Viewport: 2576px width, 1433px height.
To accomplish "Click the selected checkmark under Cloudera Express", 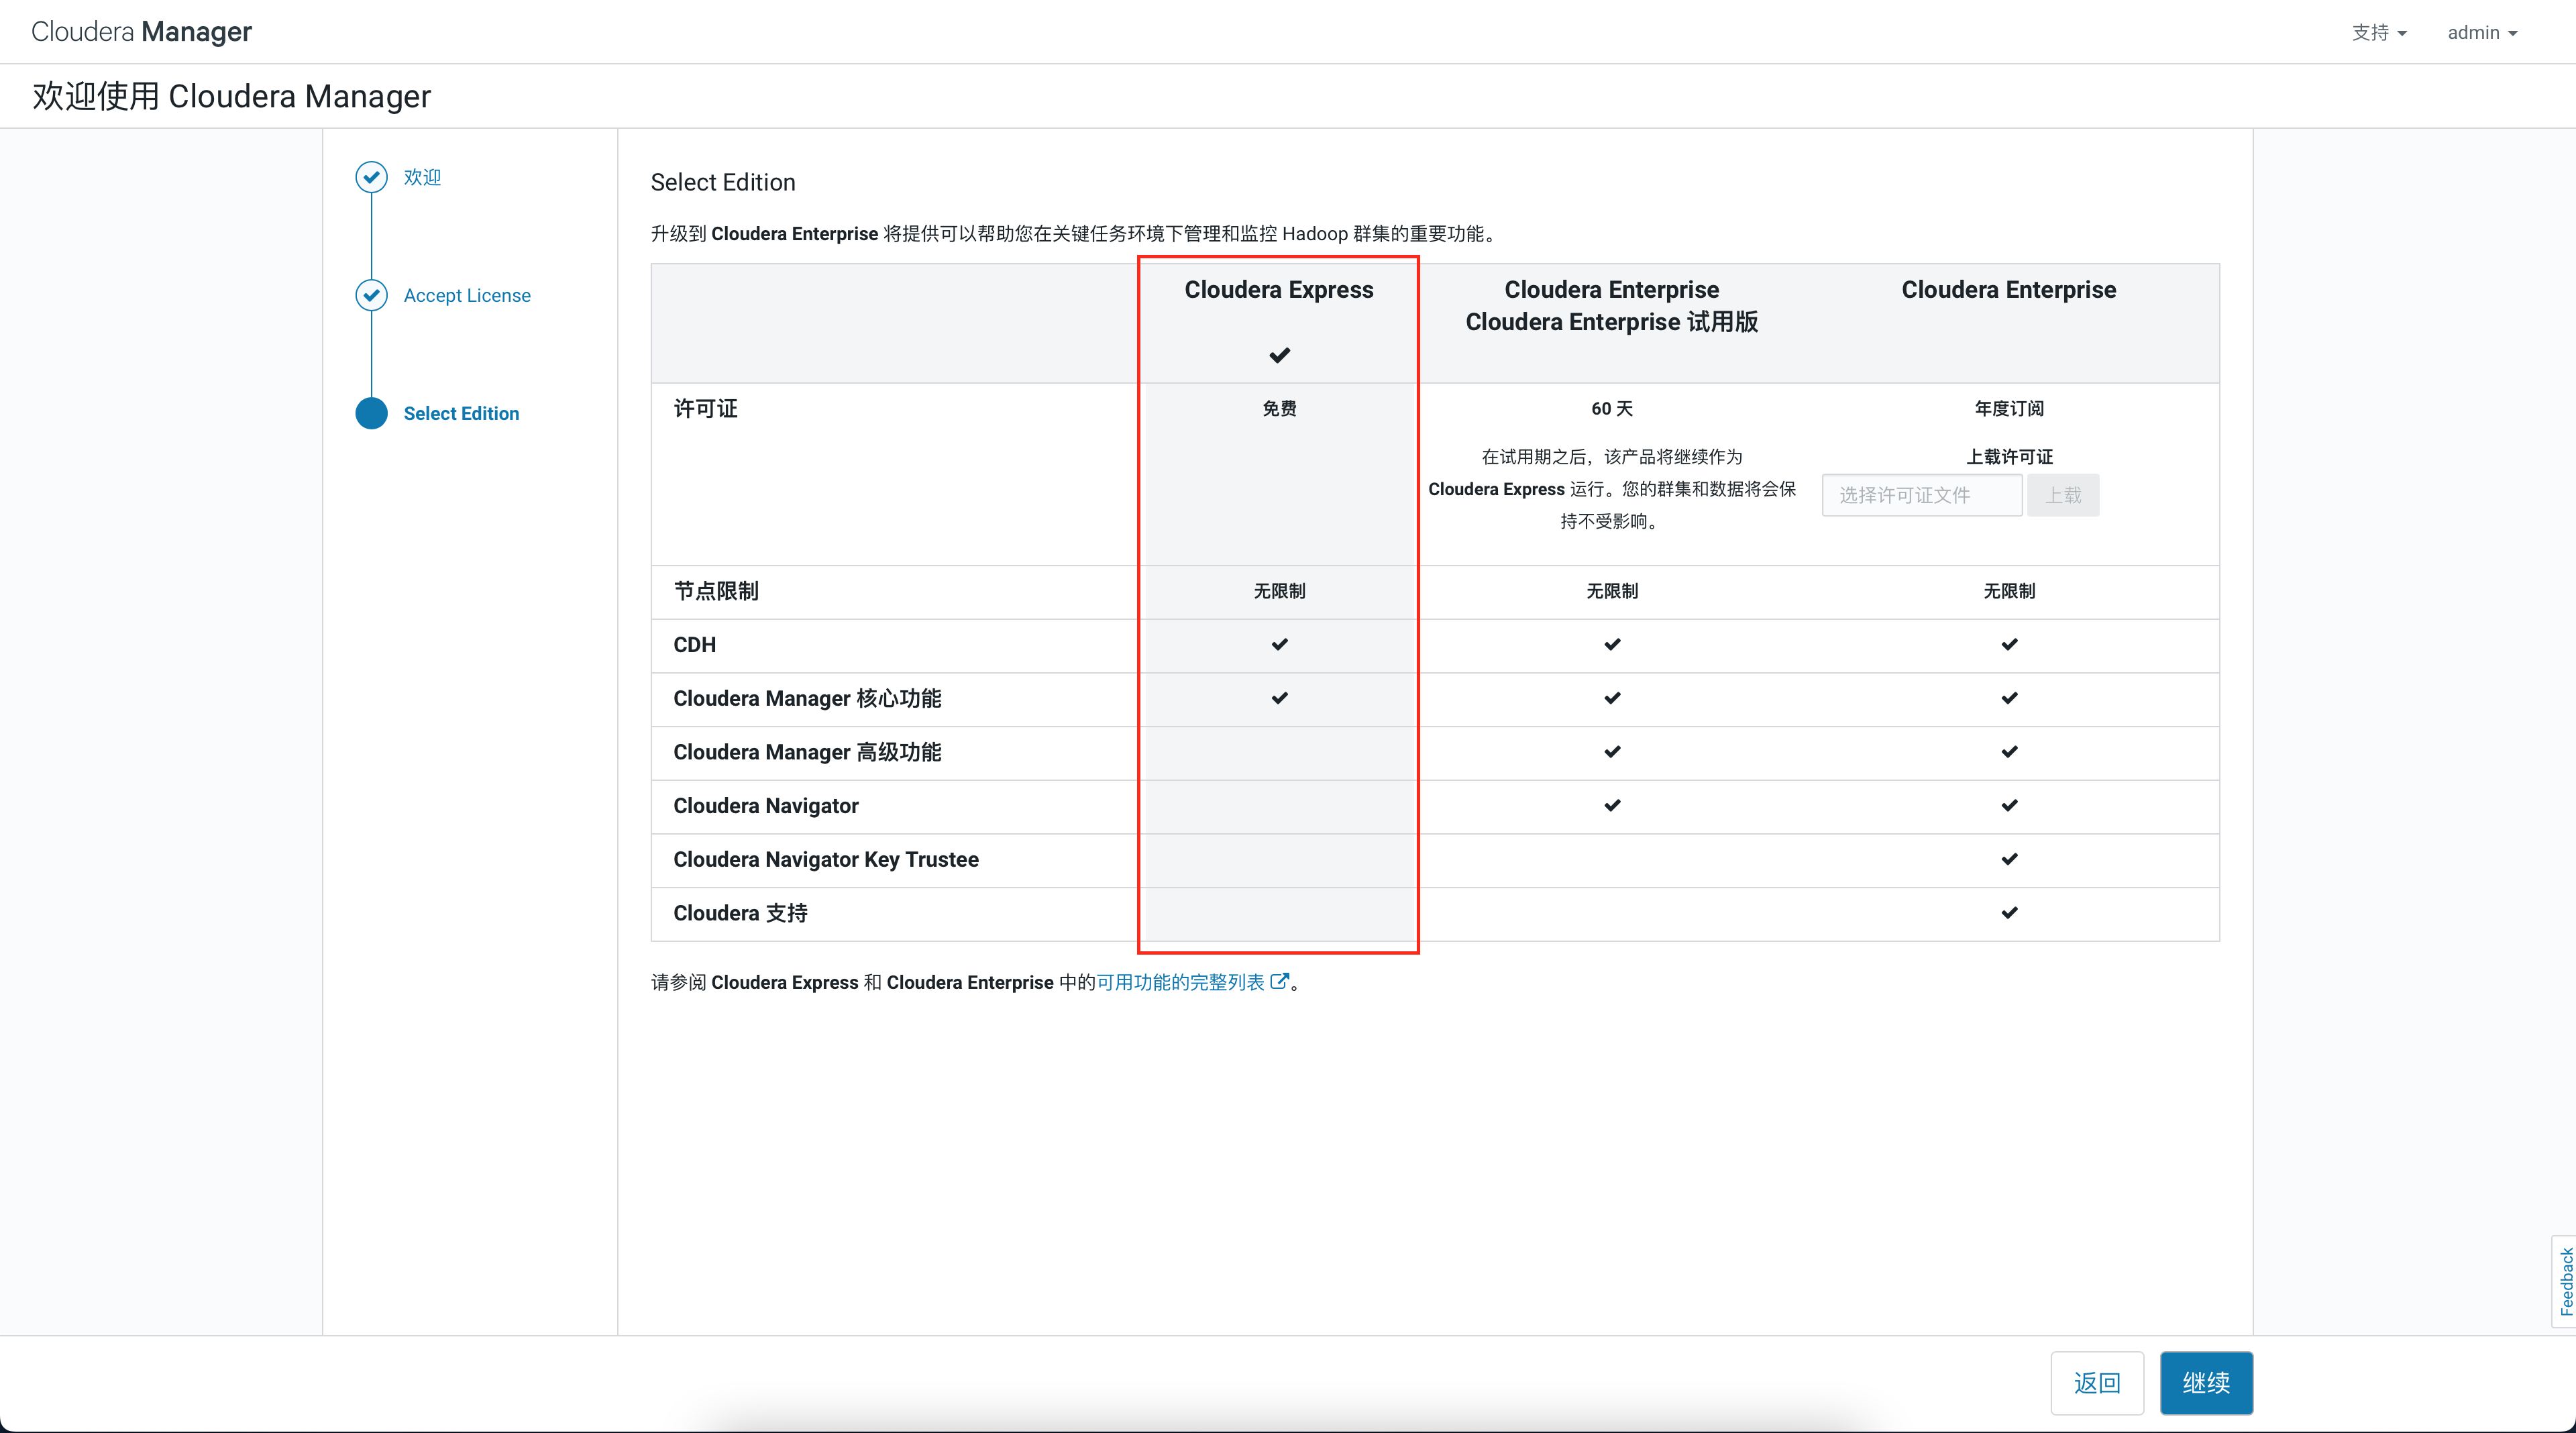I will point(1279,355).
